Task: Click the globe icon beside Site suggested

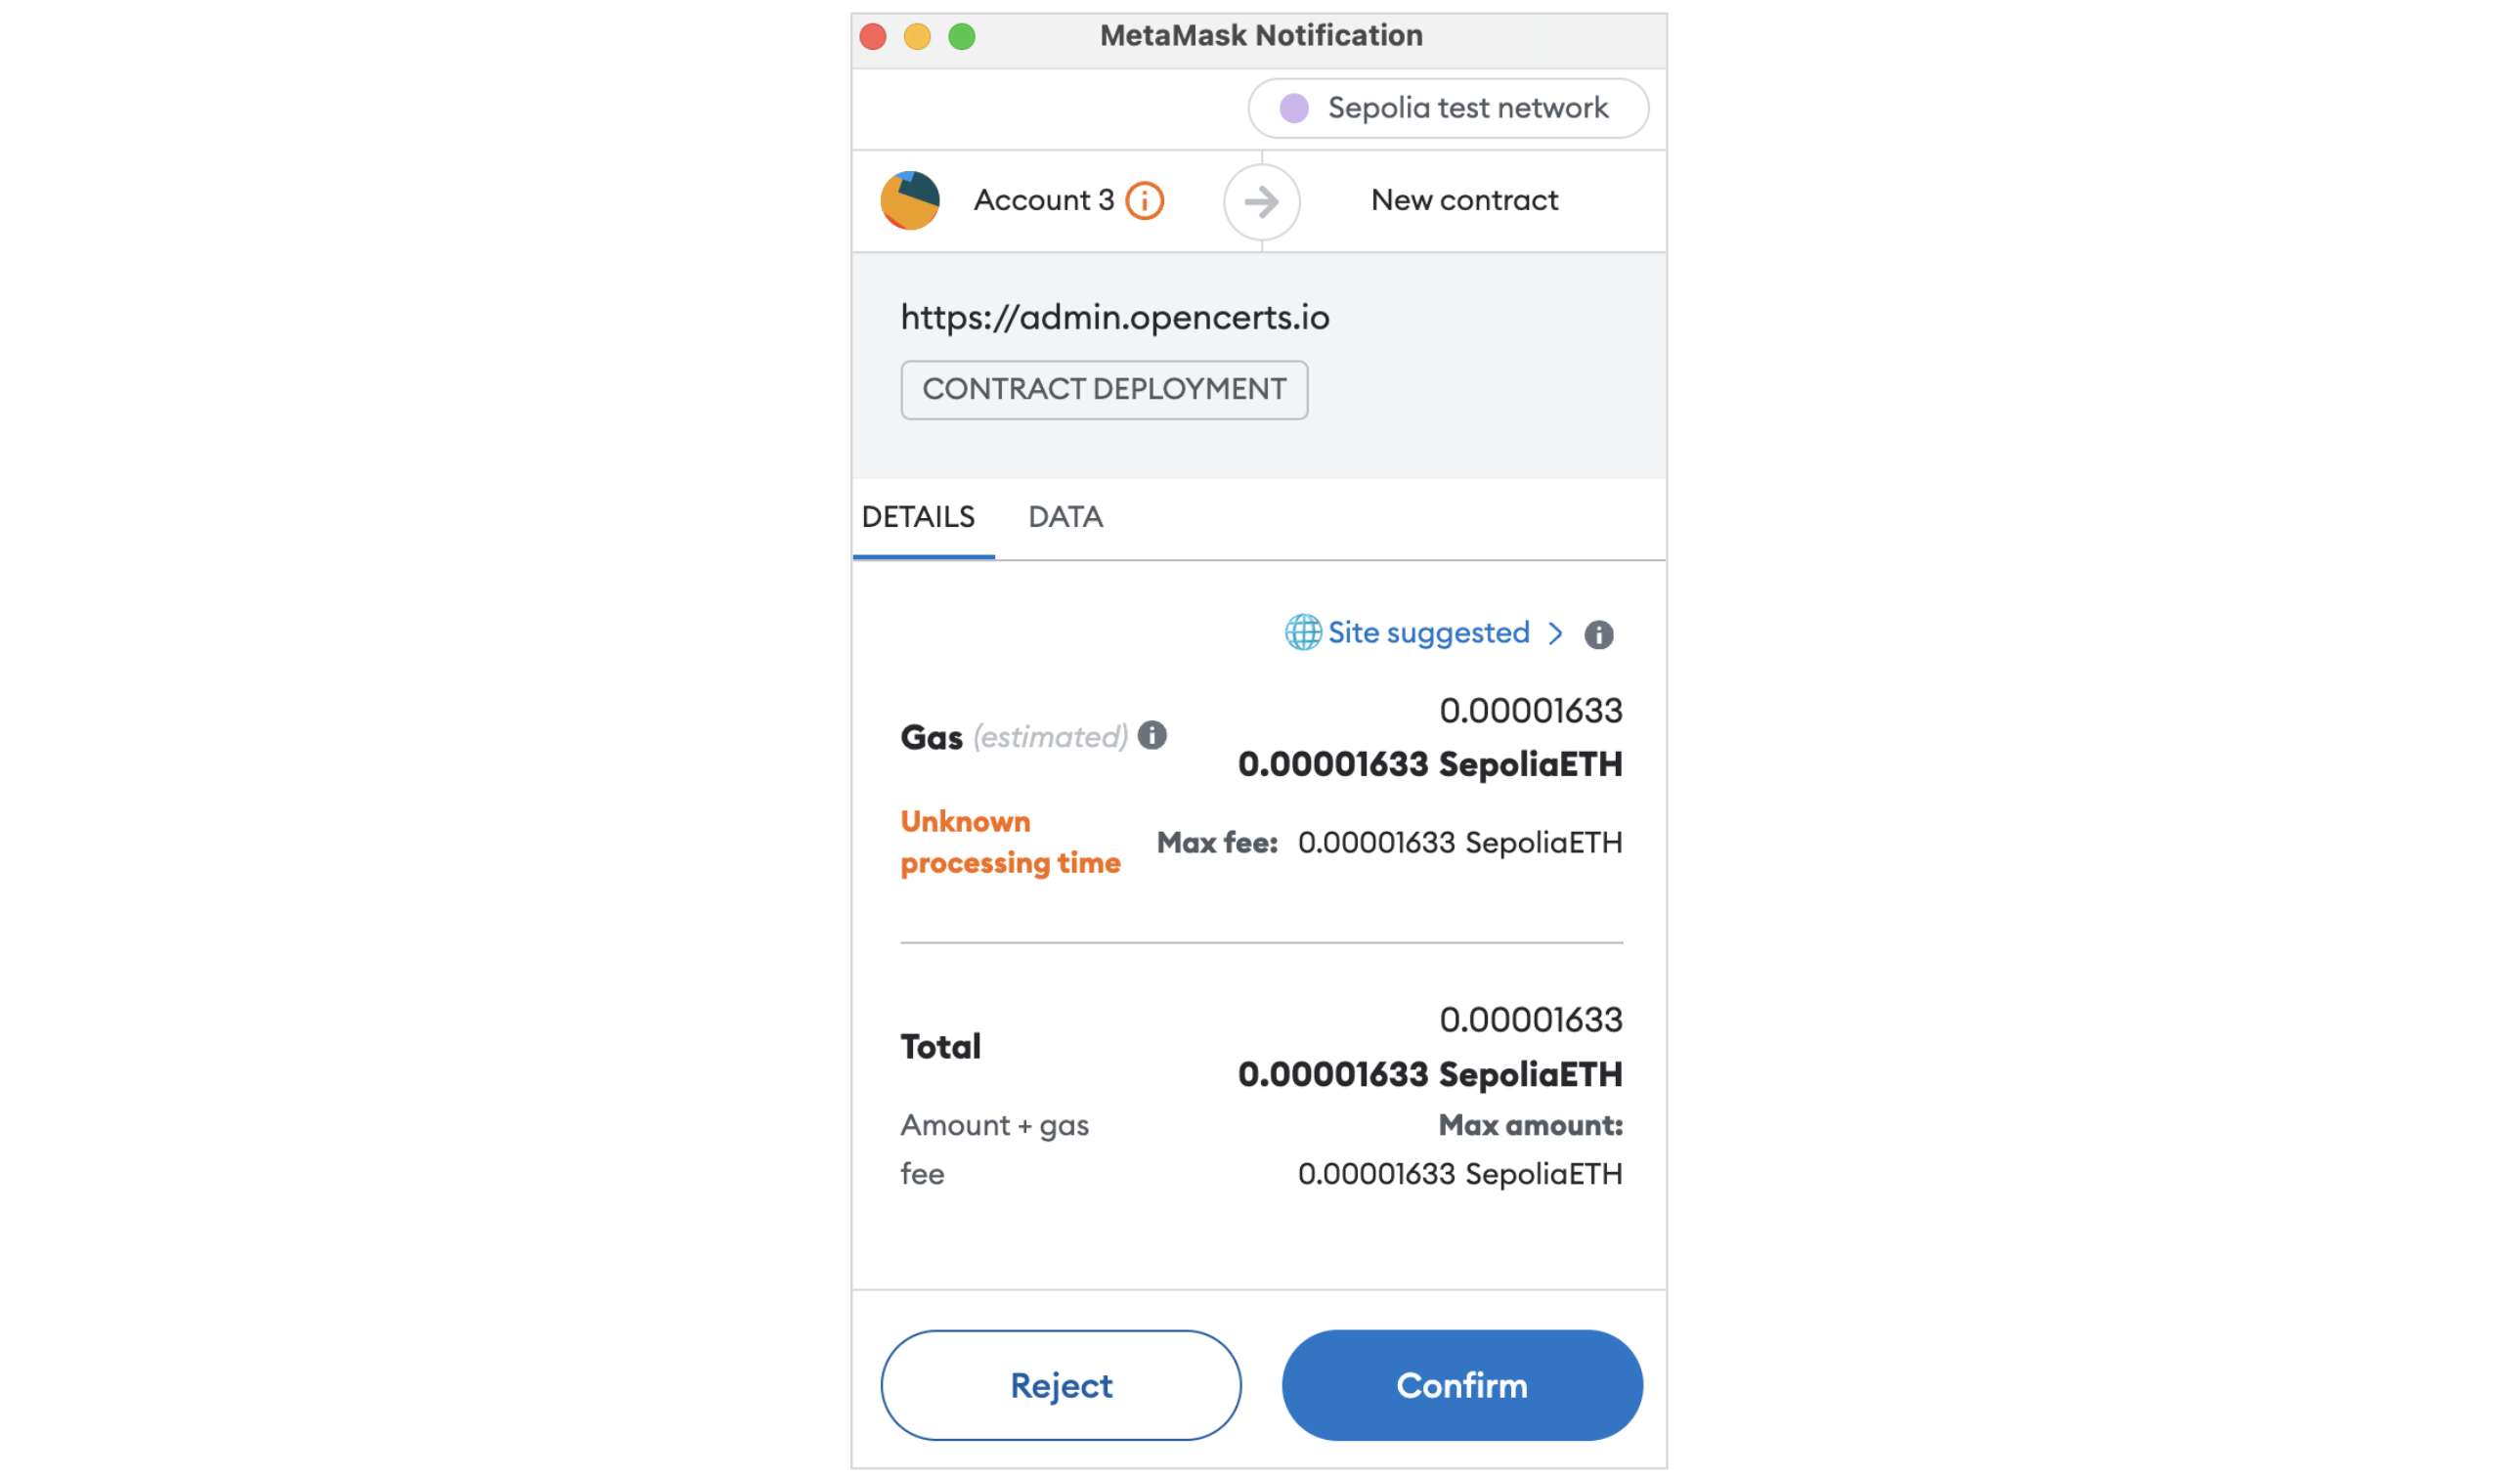Action: click(1303, 632)
